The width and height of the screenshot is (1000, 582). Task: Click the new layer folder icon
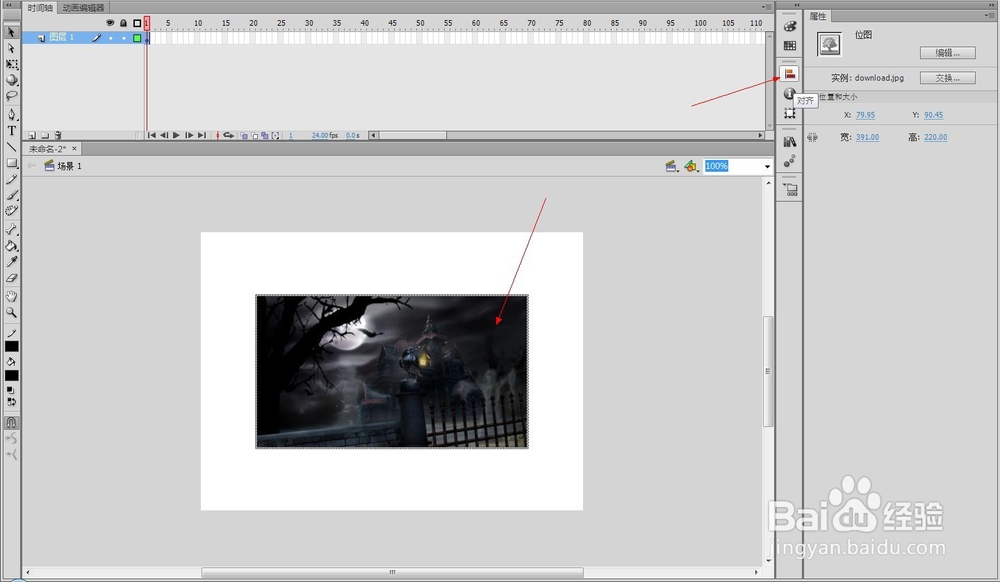pos(45,135)
